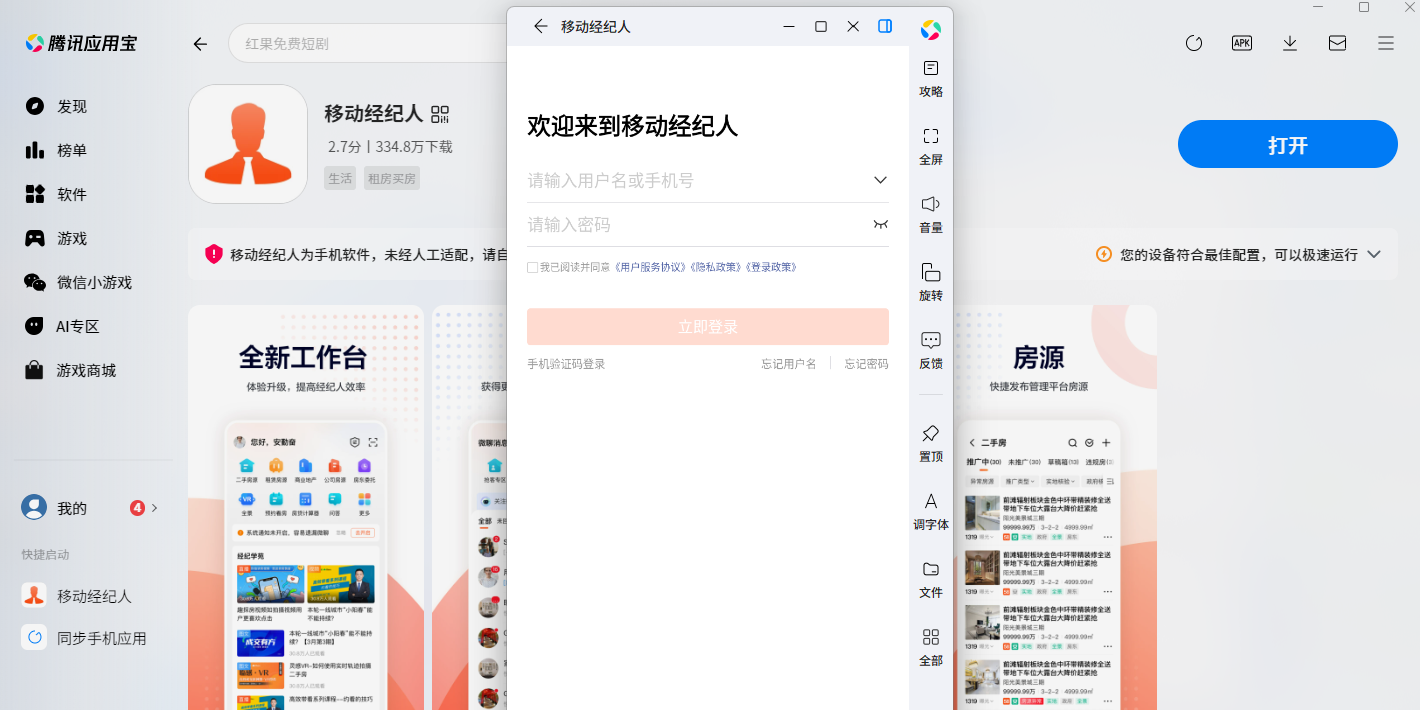Go back using arrow next to search box

click(x=200, y=44)
